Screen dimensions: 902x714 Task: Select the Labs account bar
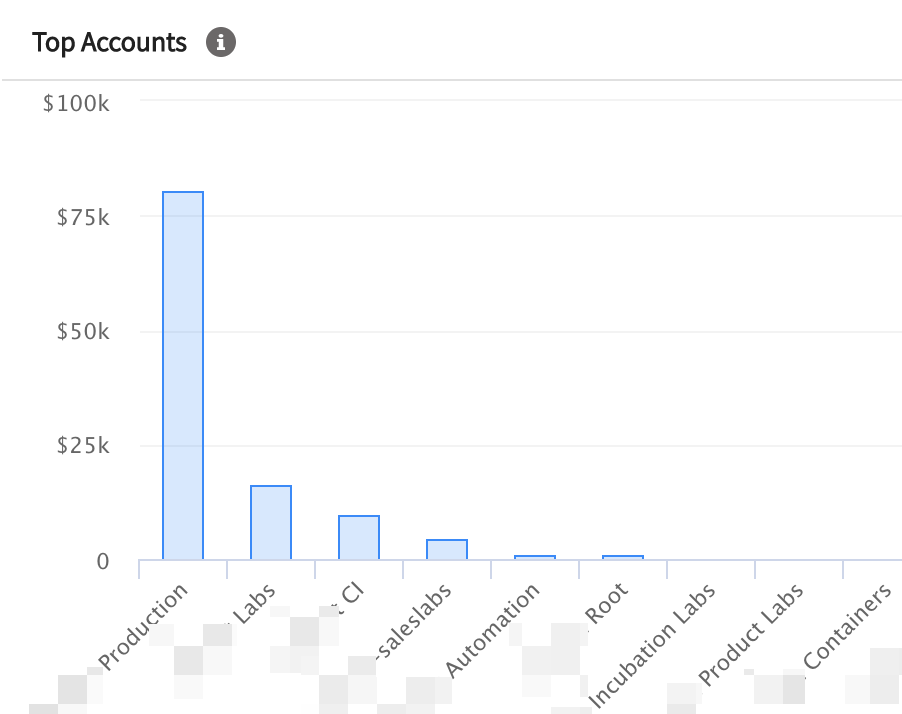pos(269,520)
